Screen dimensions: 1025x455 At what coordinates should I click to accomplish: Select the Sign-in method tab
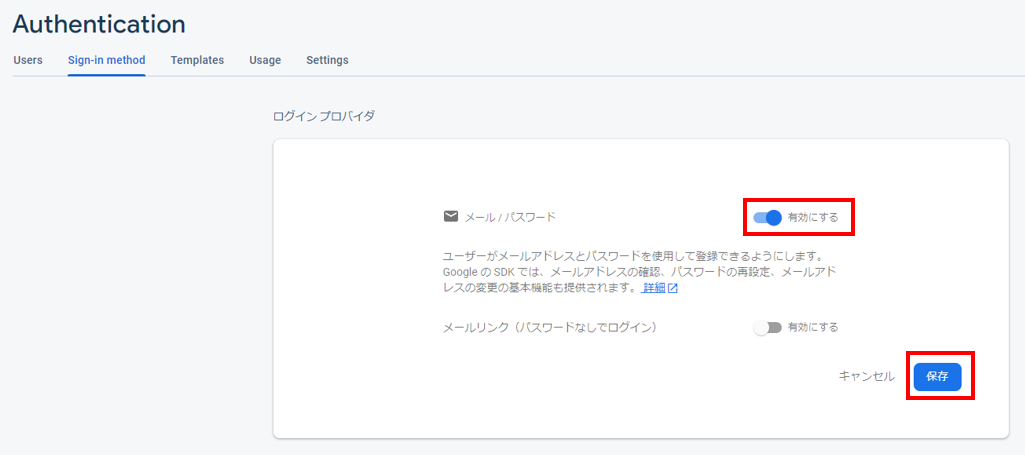pos(107,60)
